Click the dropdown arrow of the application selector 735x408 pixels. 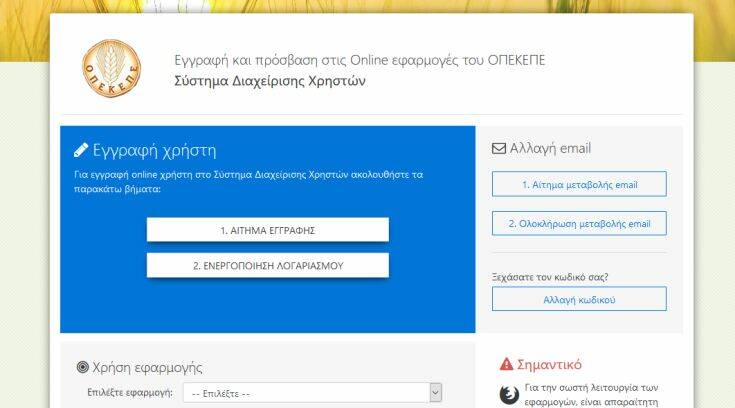click(x=435, y=393)
